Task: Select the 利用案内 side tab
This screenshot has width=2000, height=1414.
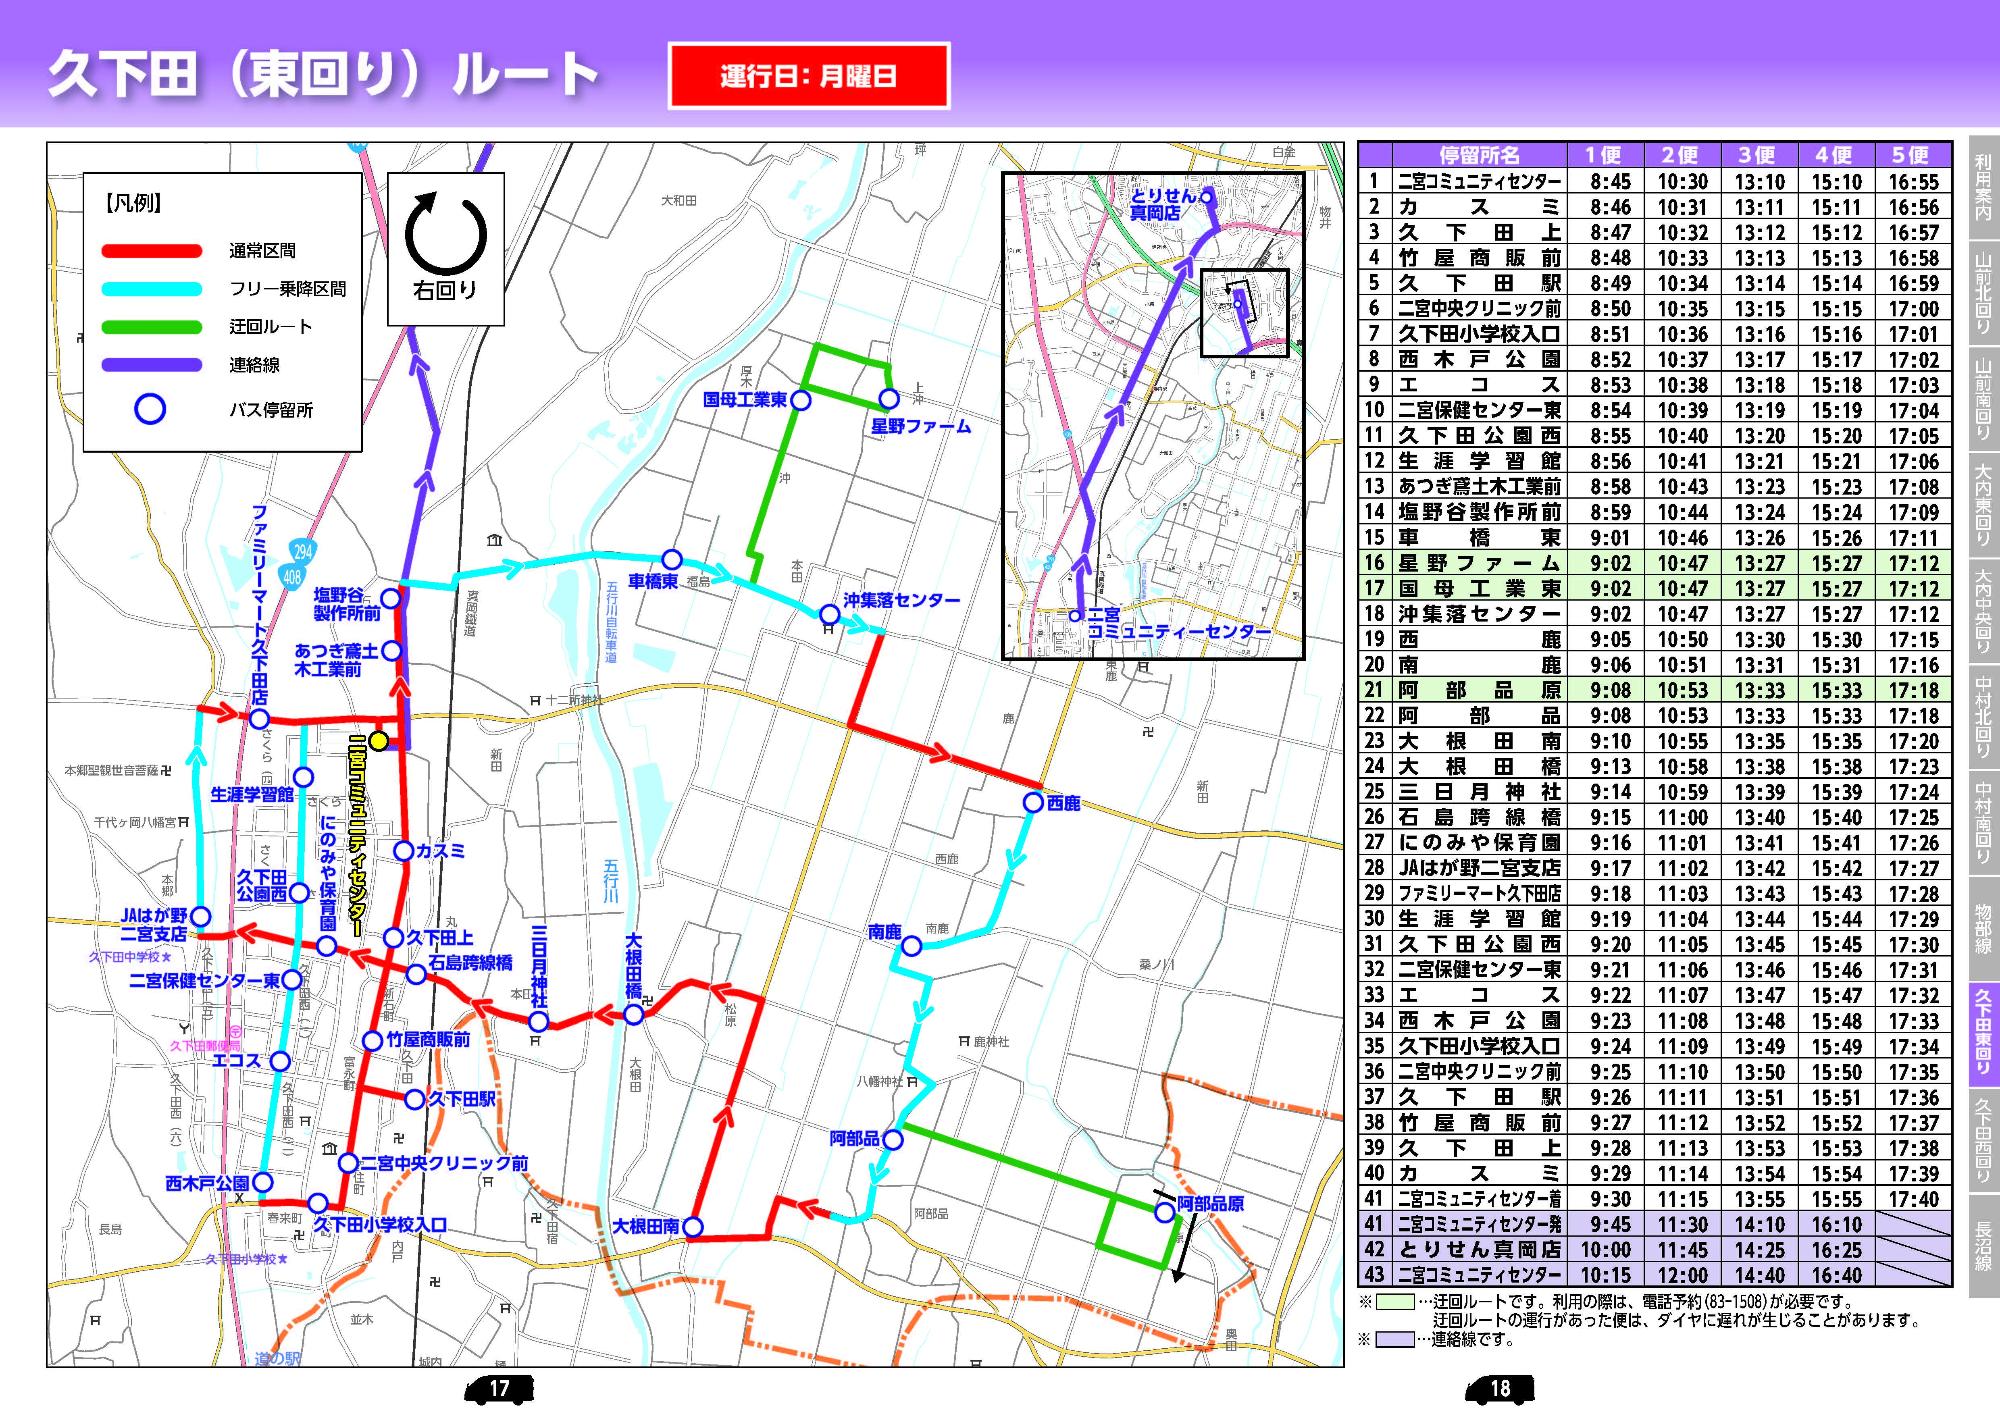Action: click(1983, 187)
